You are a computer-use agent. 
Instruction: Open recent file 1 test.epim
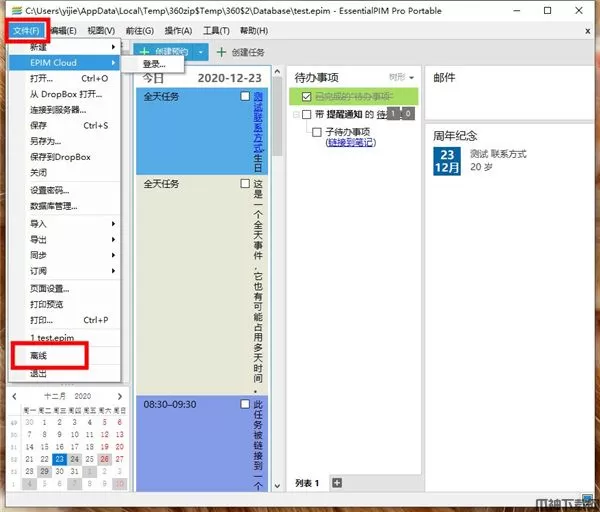[x=64, y=338]
